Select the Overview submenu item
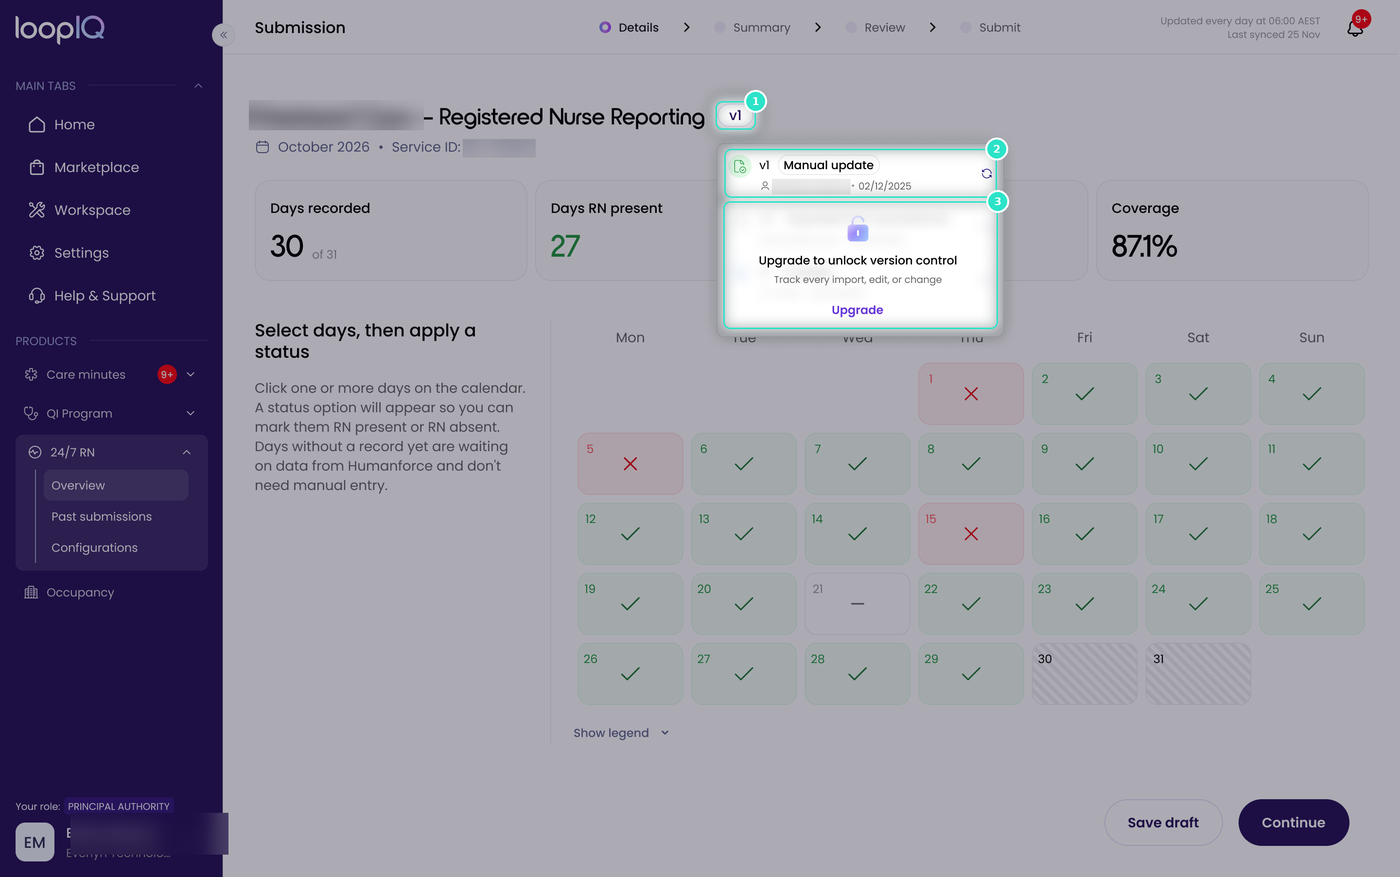This screenshot has height=877, width=1400. point(116,485)
